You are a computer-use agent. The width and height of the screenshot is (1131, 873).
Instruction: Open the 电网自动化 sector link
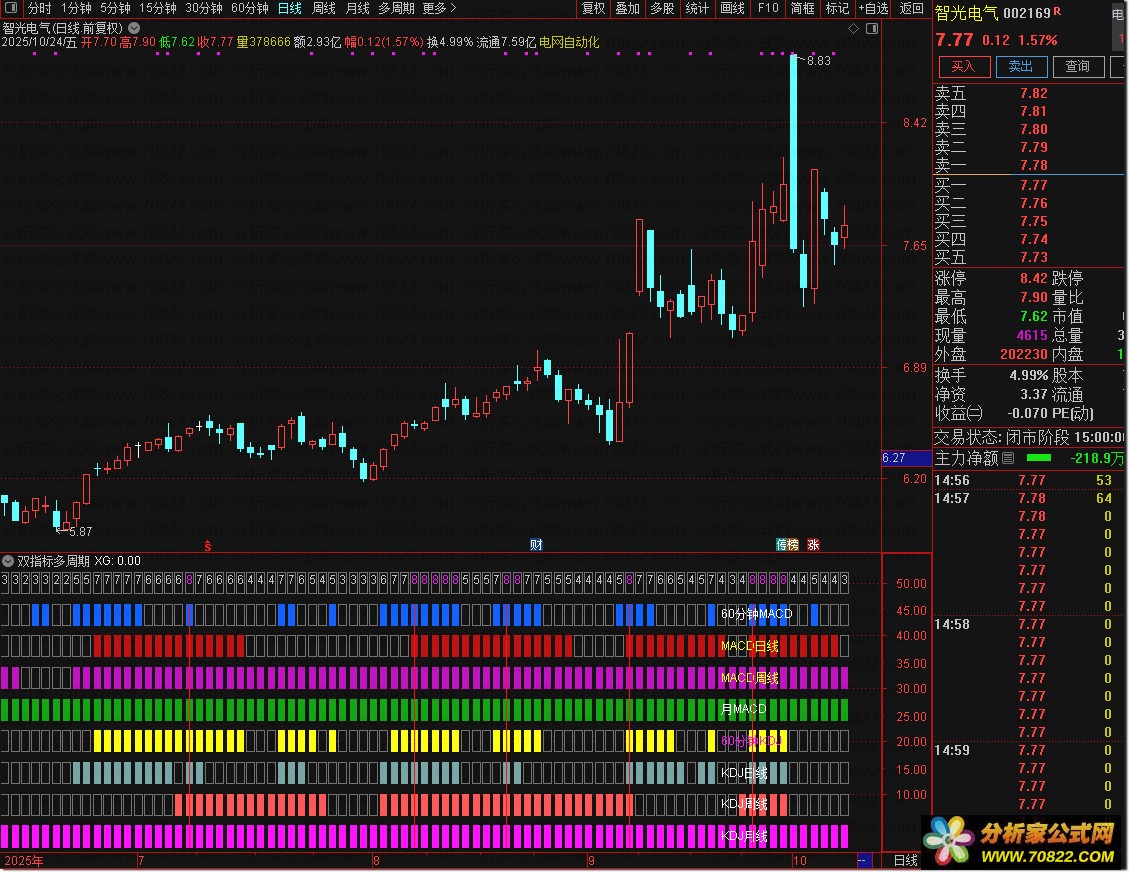pos(568,42)
